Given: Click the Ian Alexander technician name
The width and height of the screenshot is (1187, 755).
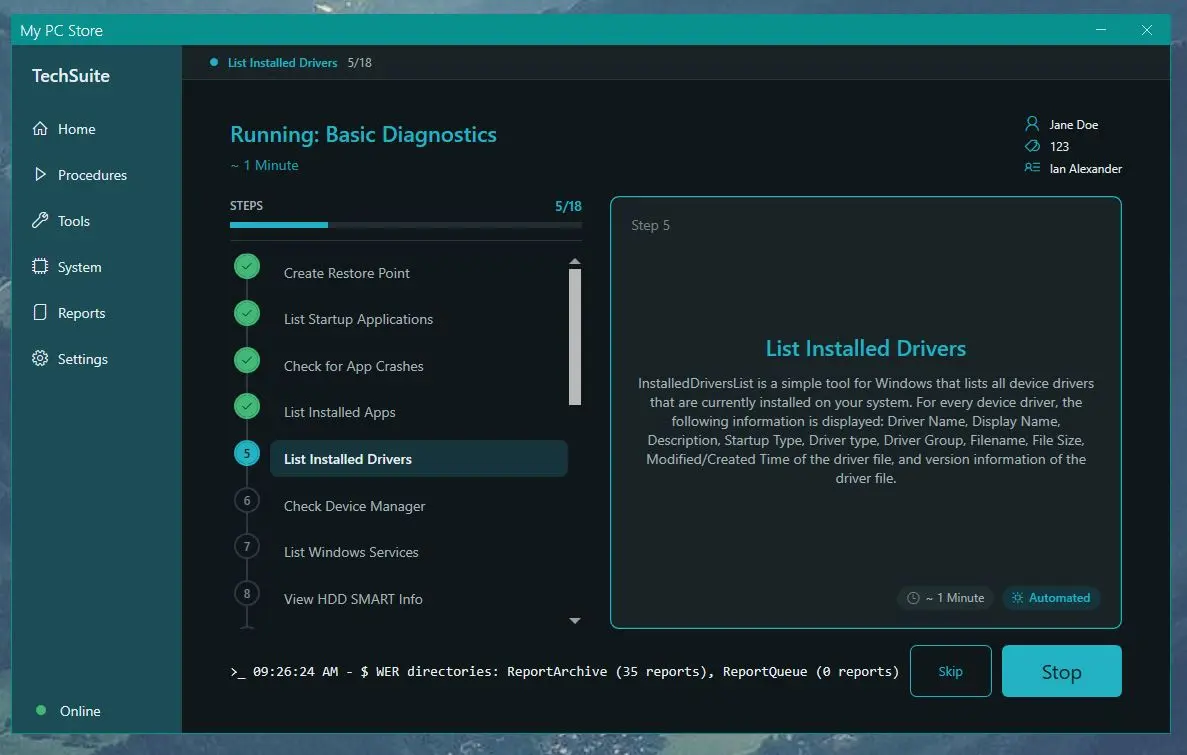Looking at the screenshot, I should 1086,169.
